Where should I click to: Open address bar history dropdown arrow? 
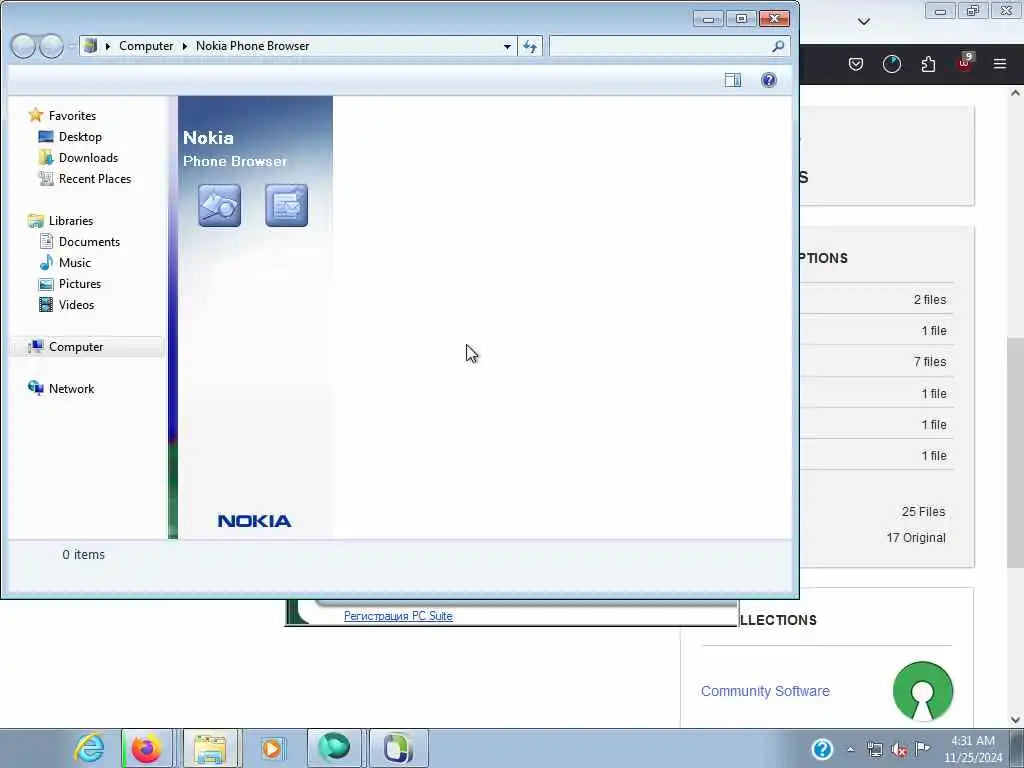click(507, 46)
